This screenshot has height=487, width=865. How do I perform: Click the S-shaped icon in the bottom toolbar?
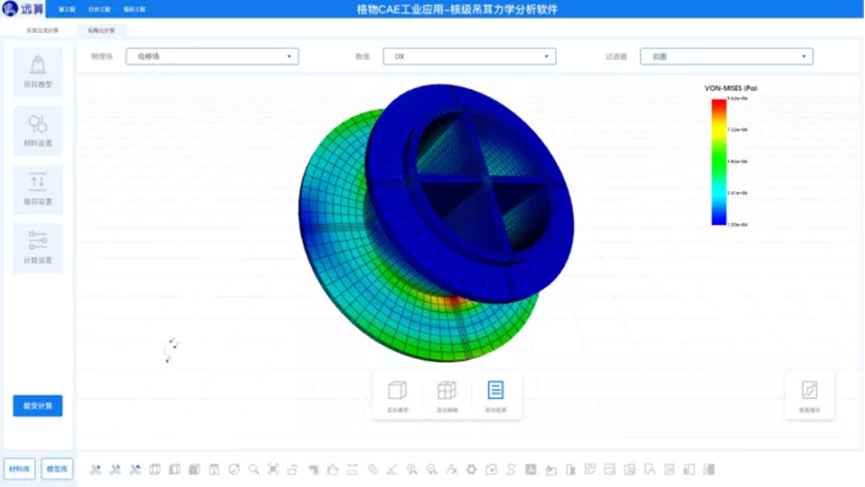511,469
